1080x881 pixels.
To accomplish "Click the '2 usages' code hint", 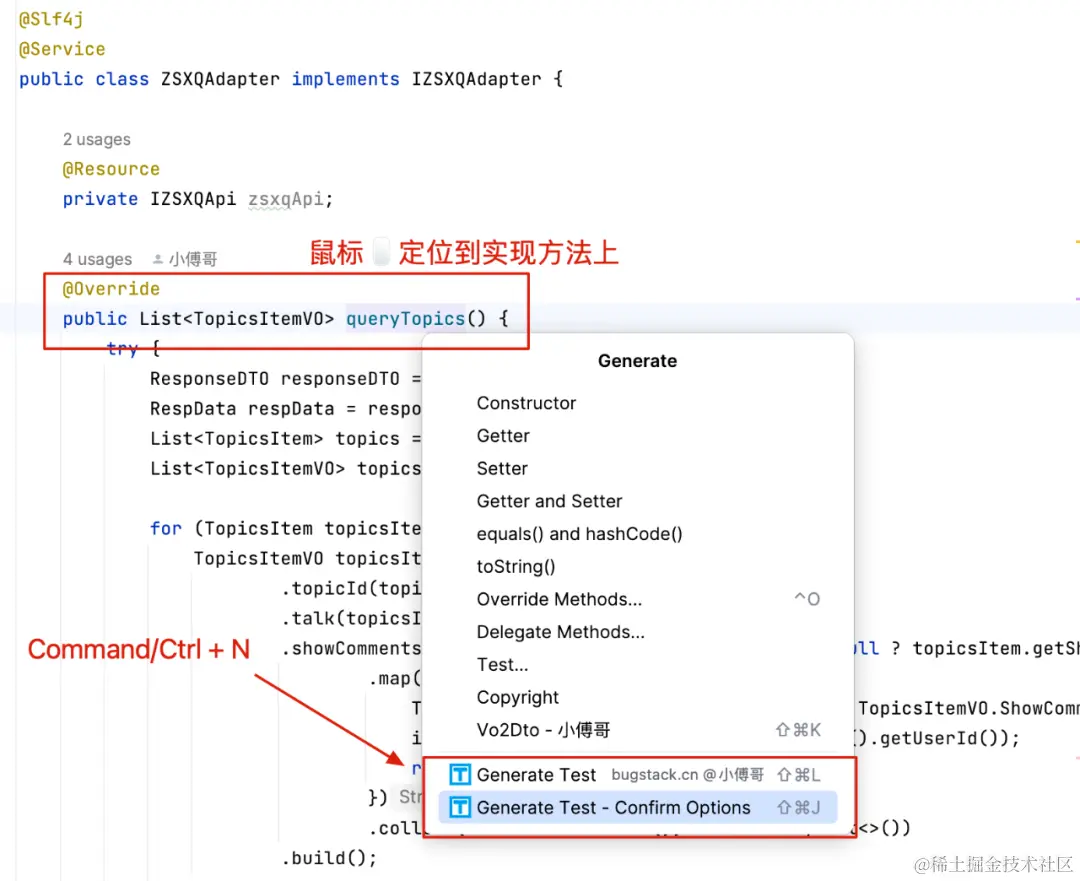I will click(x=96, y=139).
